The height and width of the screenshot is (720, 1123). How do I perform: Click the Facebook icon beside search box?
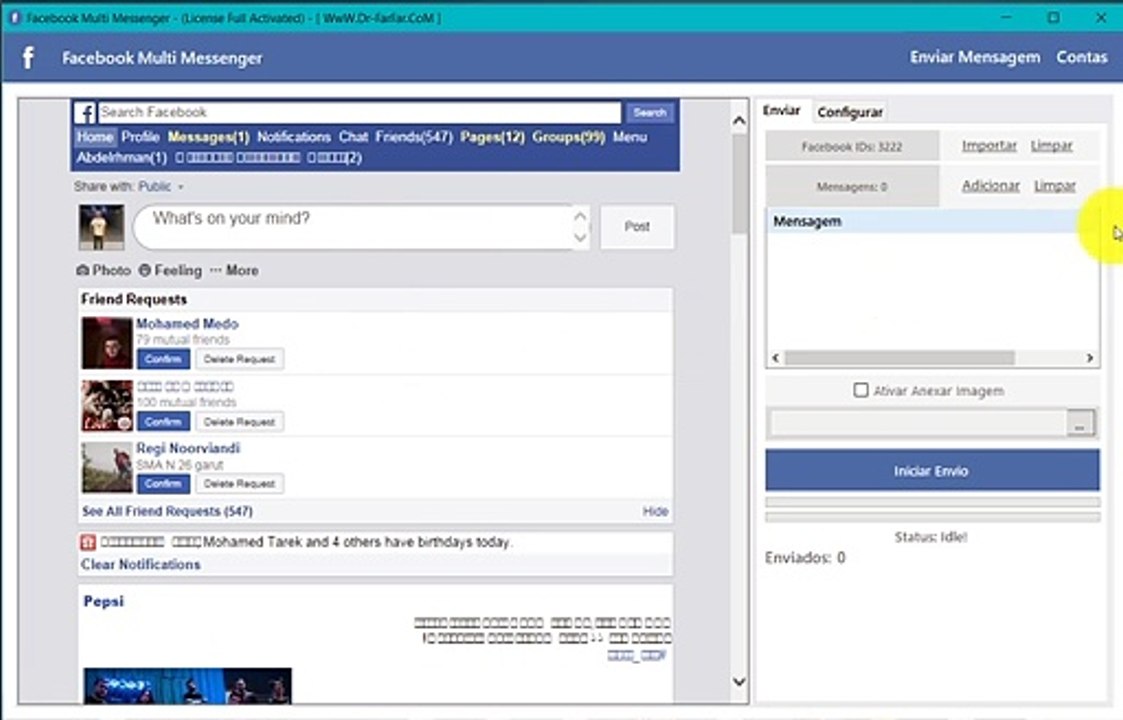[85, 112]
